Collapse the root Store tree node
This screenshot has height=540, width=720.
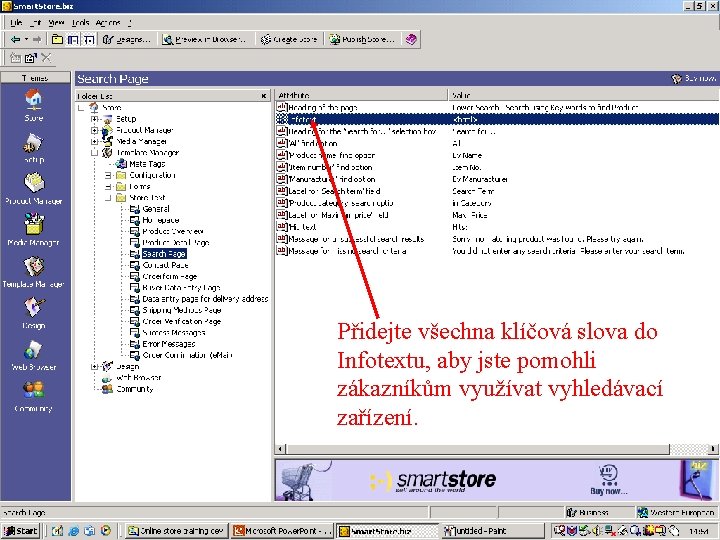point(81,108)
